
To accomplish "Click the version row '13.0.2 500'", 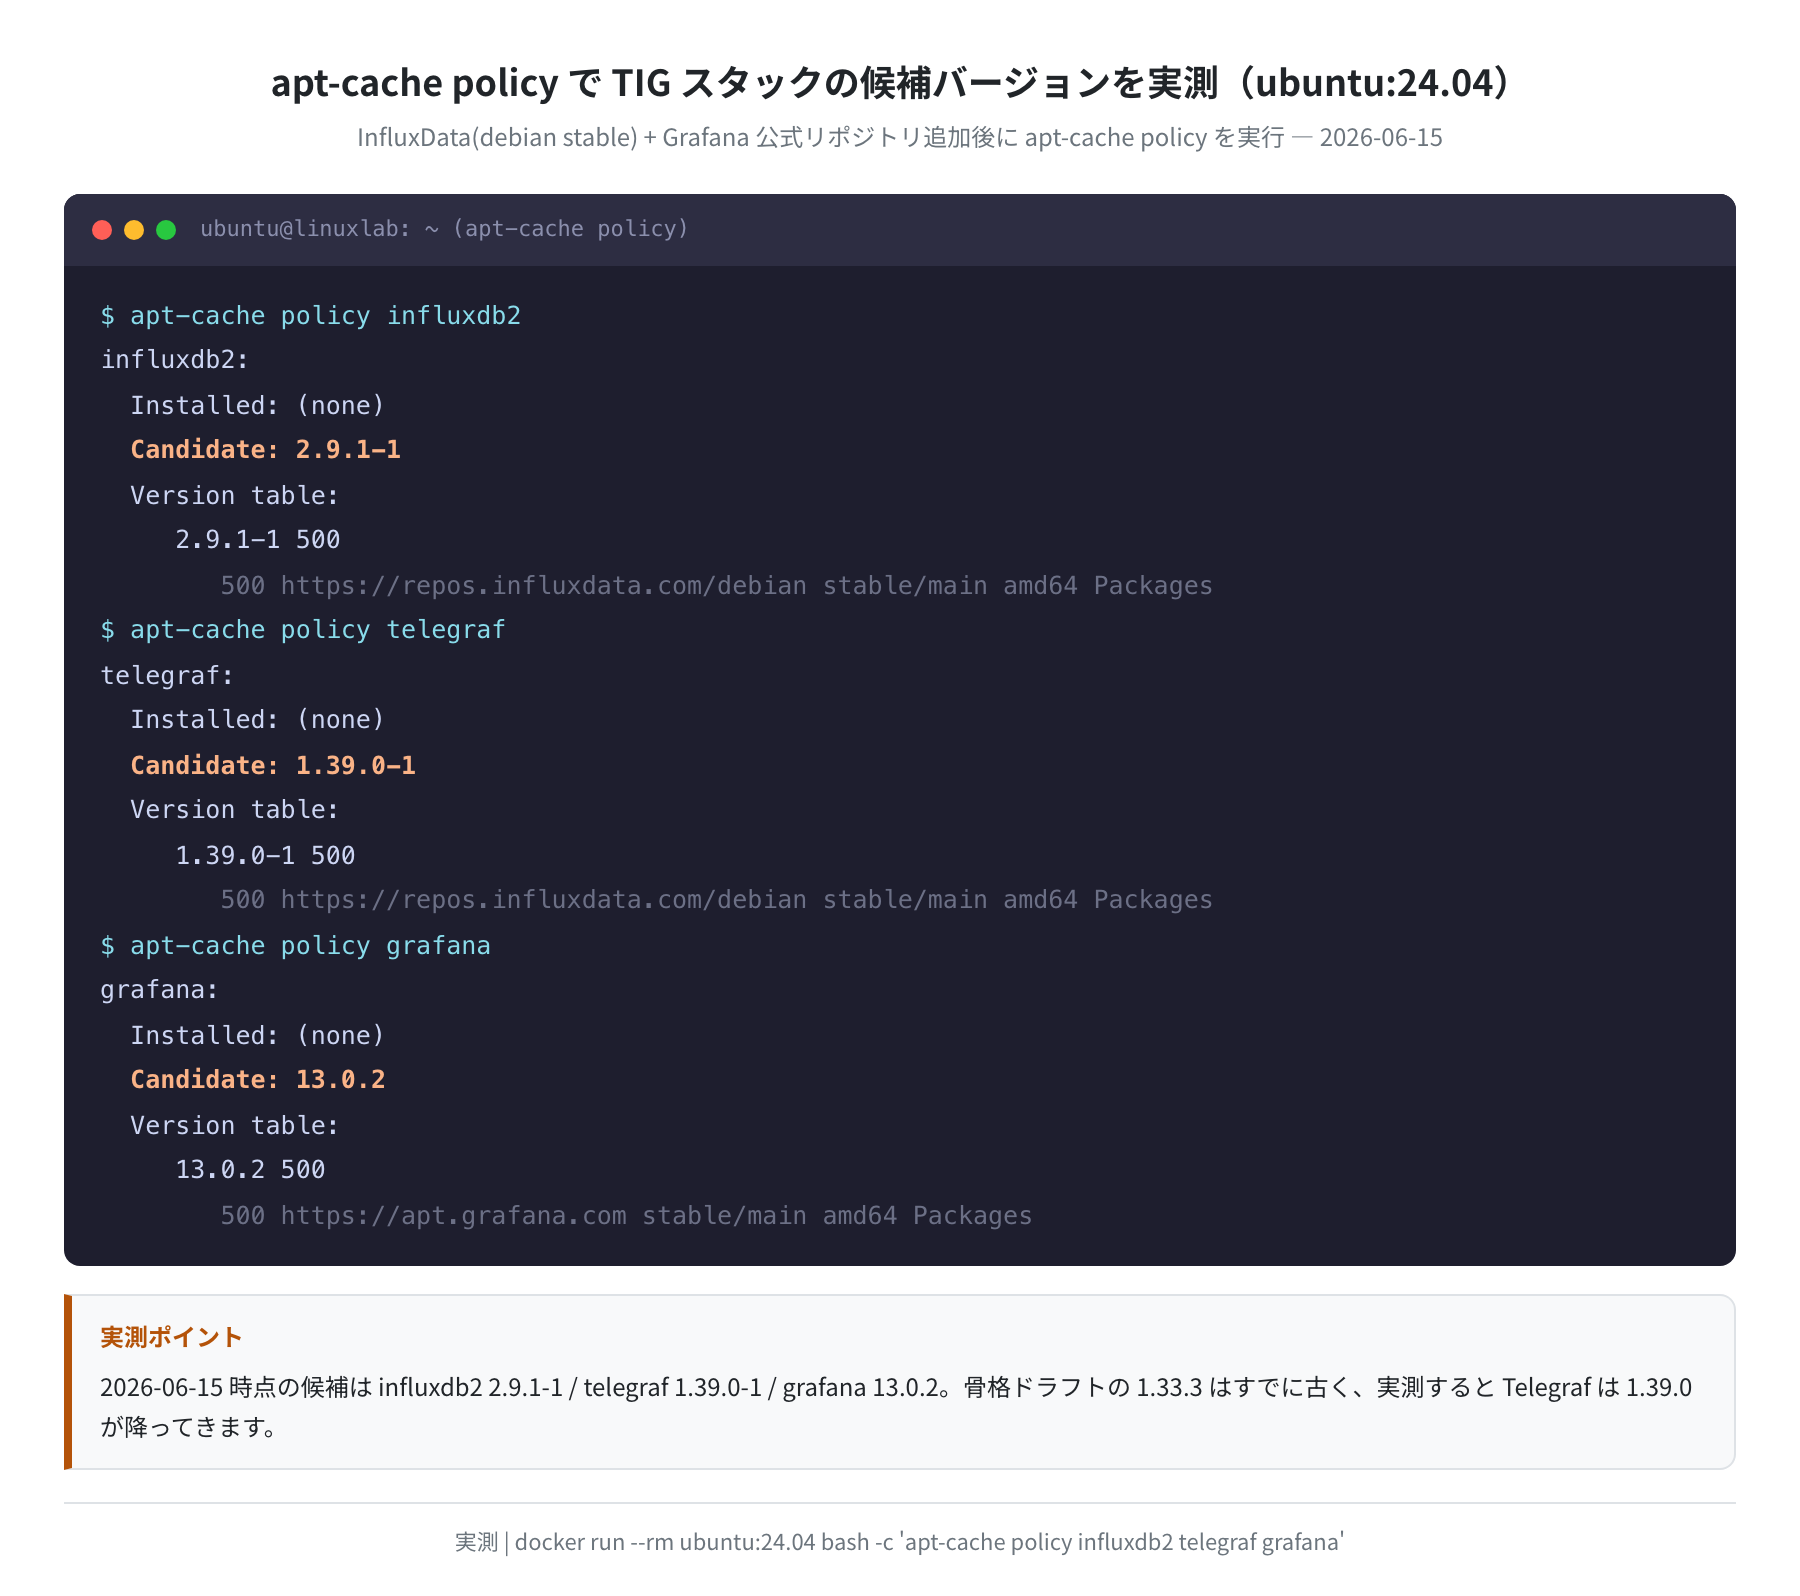I will point(250,1170).
